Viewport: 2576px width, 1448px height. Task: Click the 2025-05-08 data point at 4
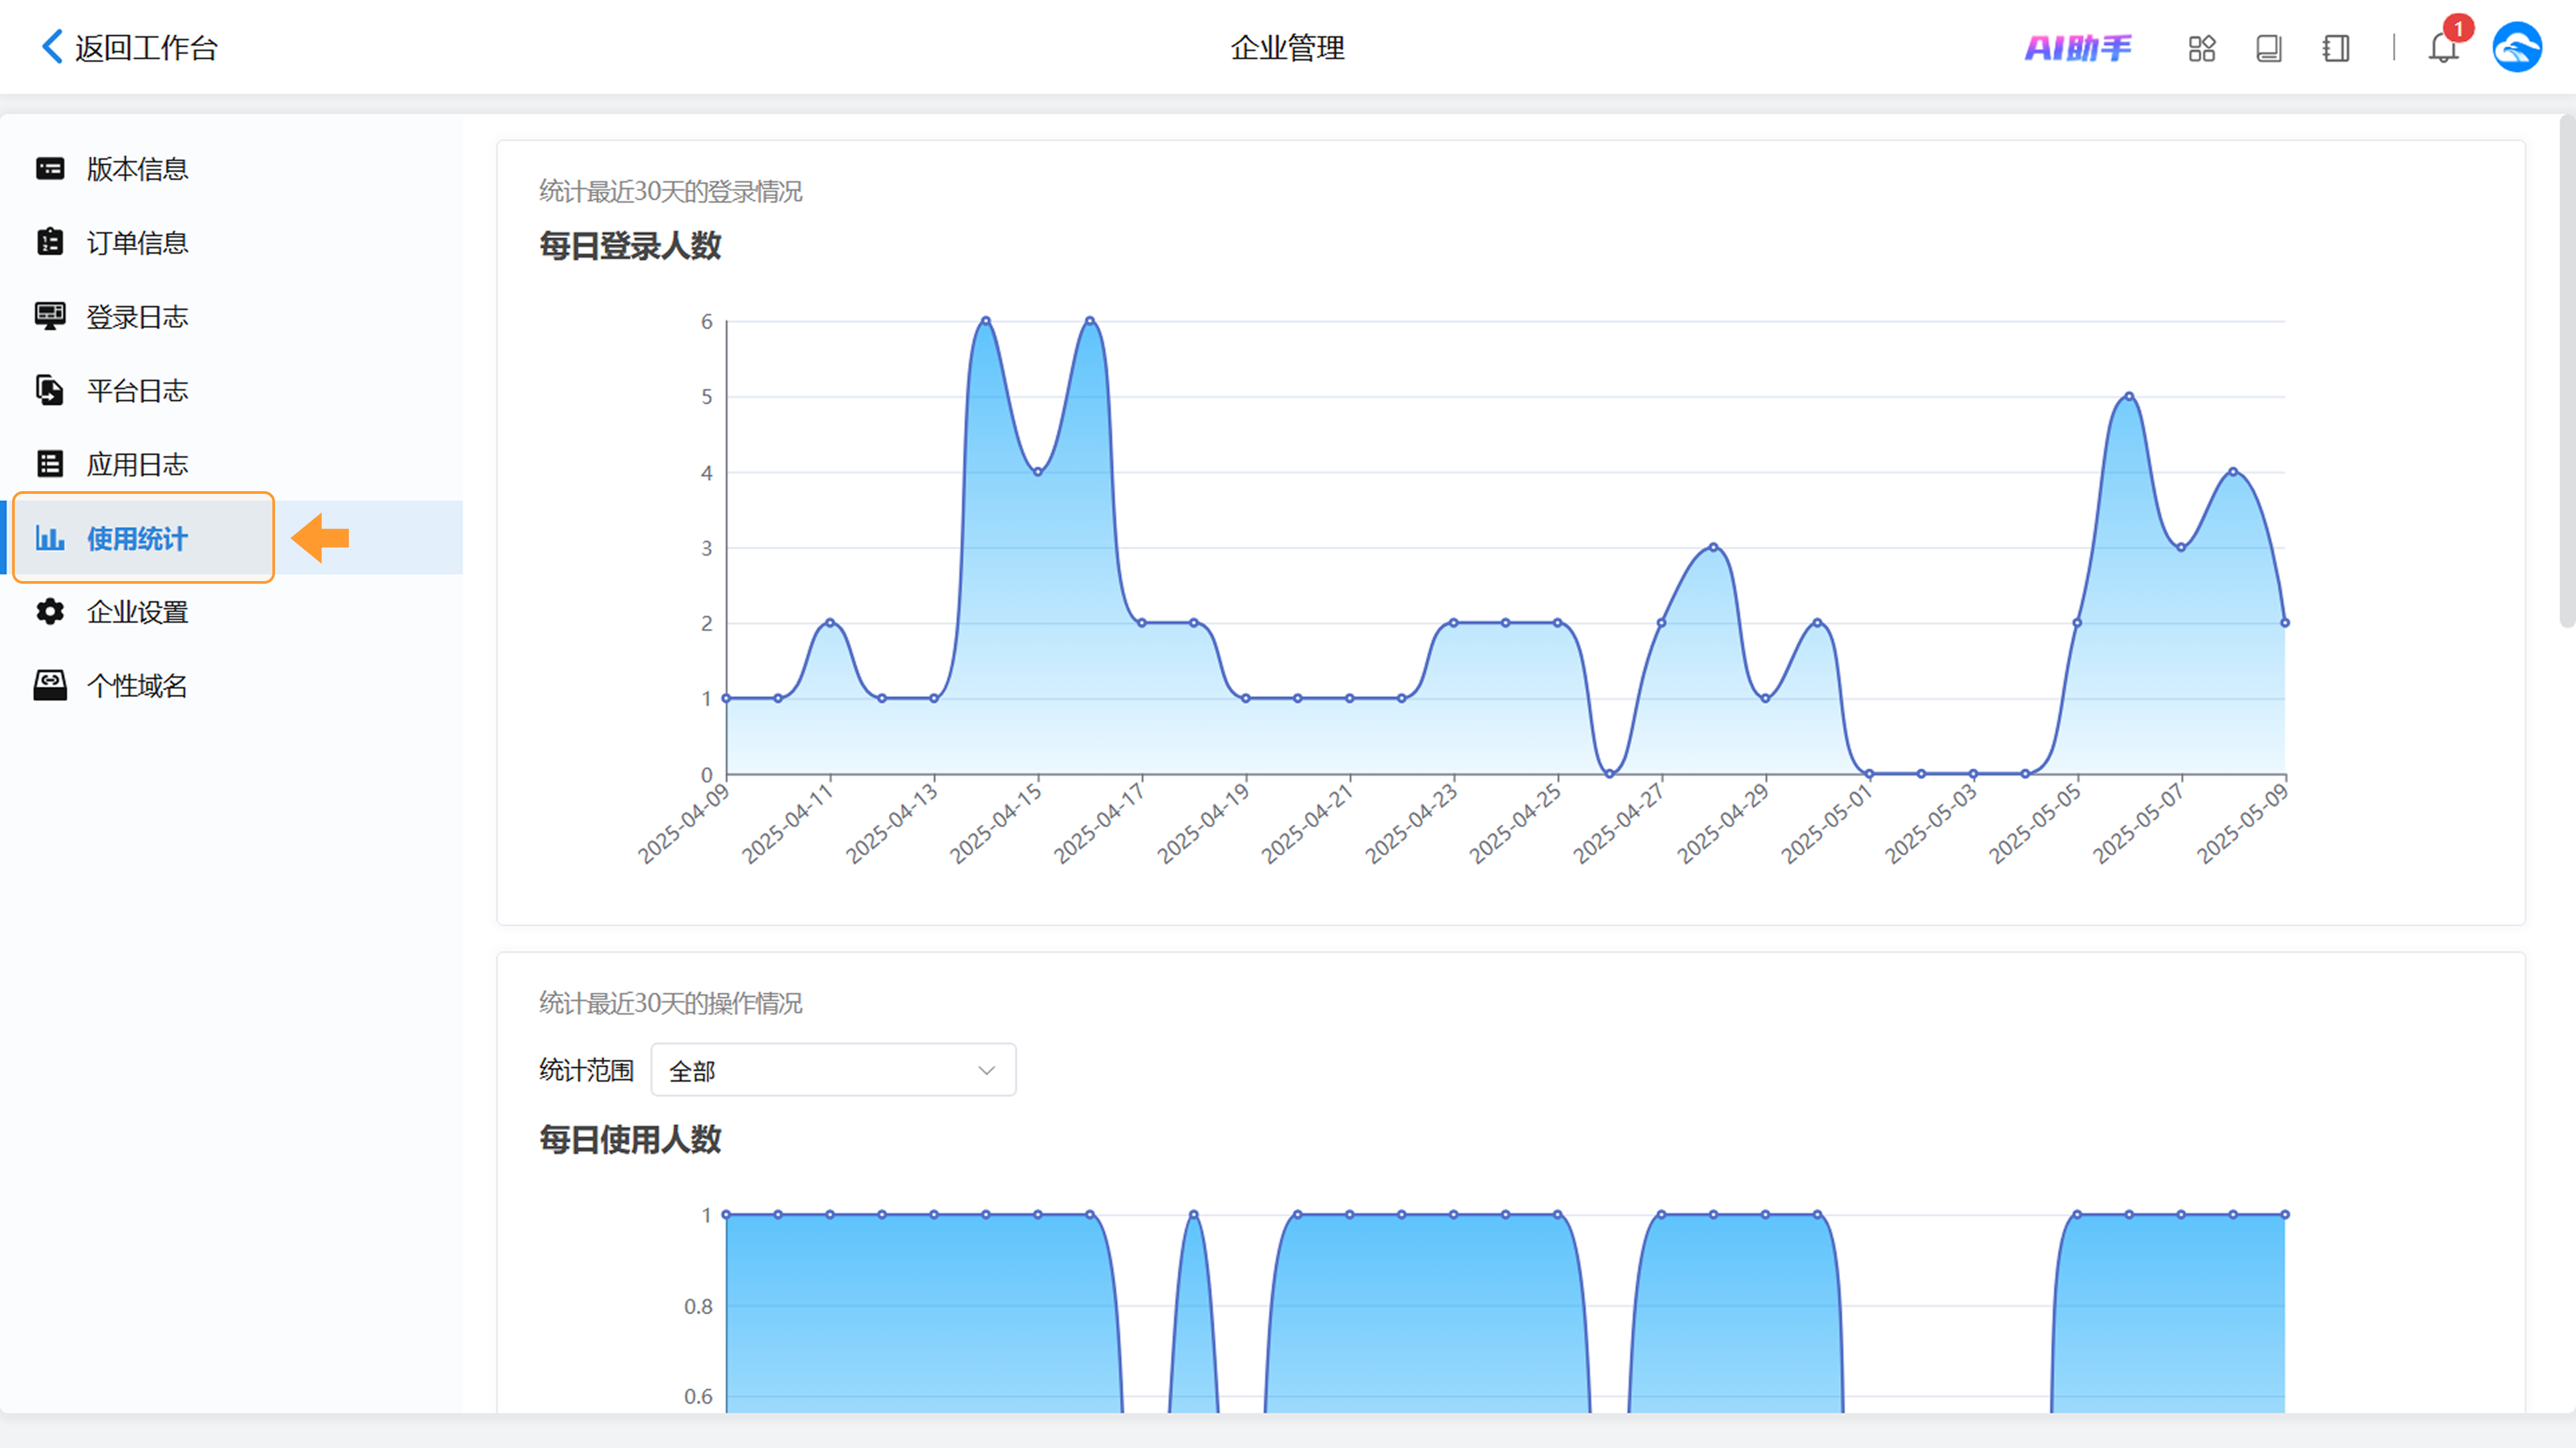[2233, 472]
